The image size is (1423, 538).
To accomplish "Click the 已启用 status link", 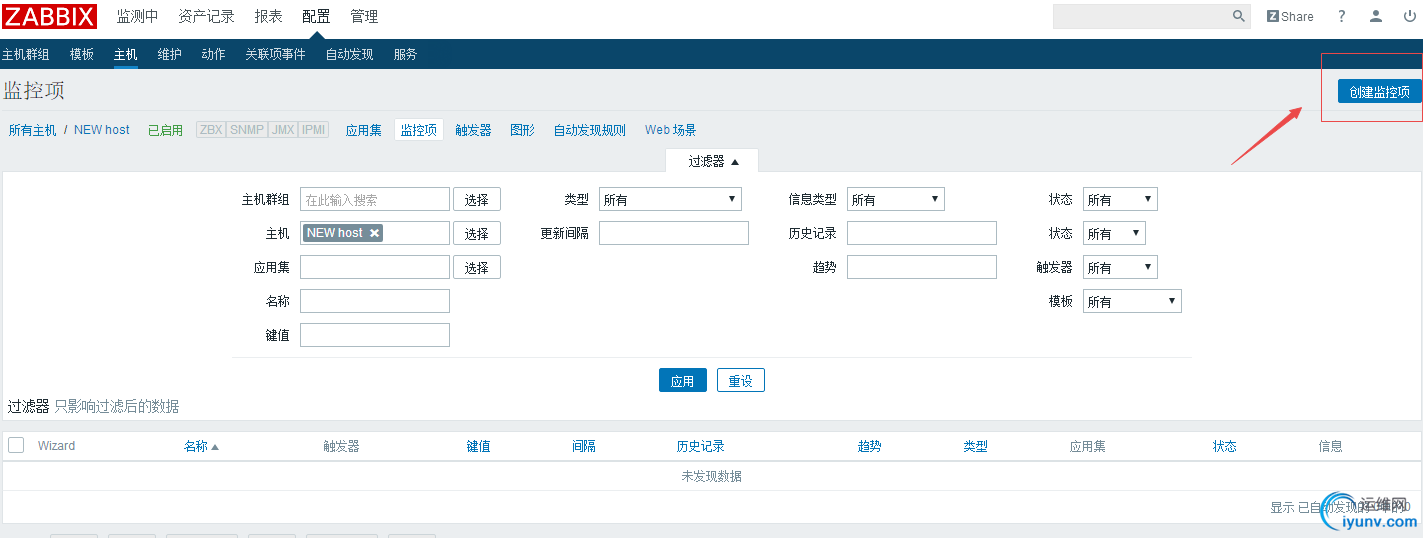I will [x=165, y=130].
